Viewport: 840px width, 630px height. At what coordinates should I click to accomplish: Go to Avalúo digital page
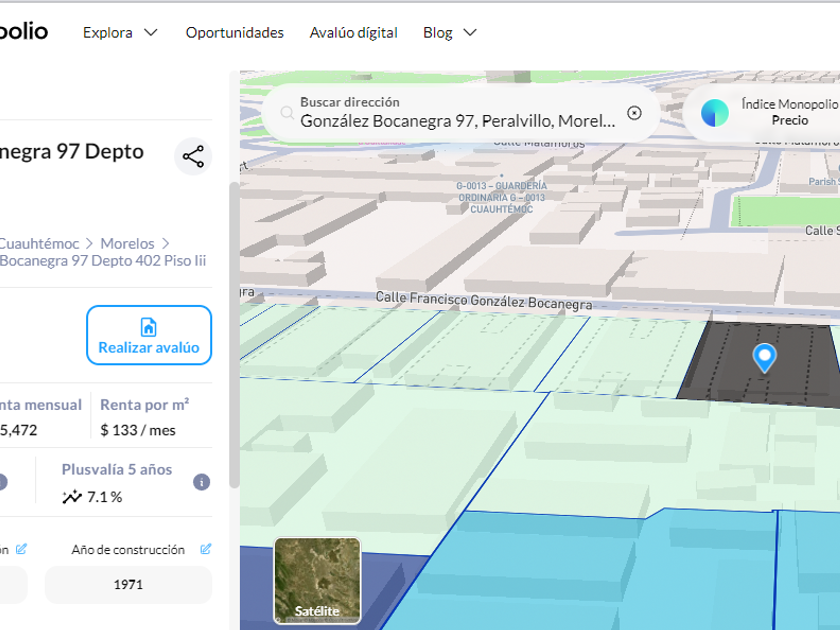(353, 33)
